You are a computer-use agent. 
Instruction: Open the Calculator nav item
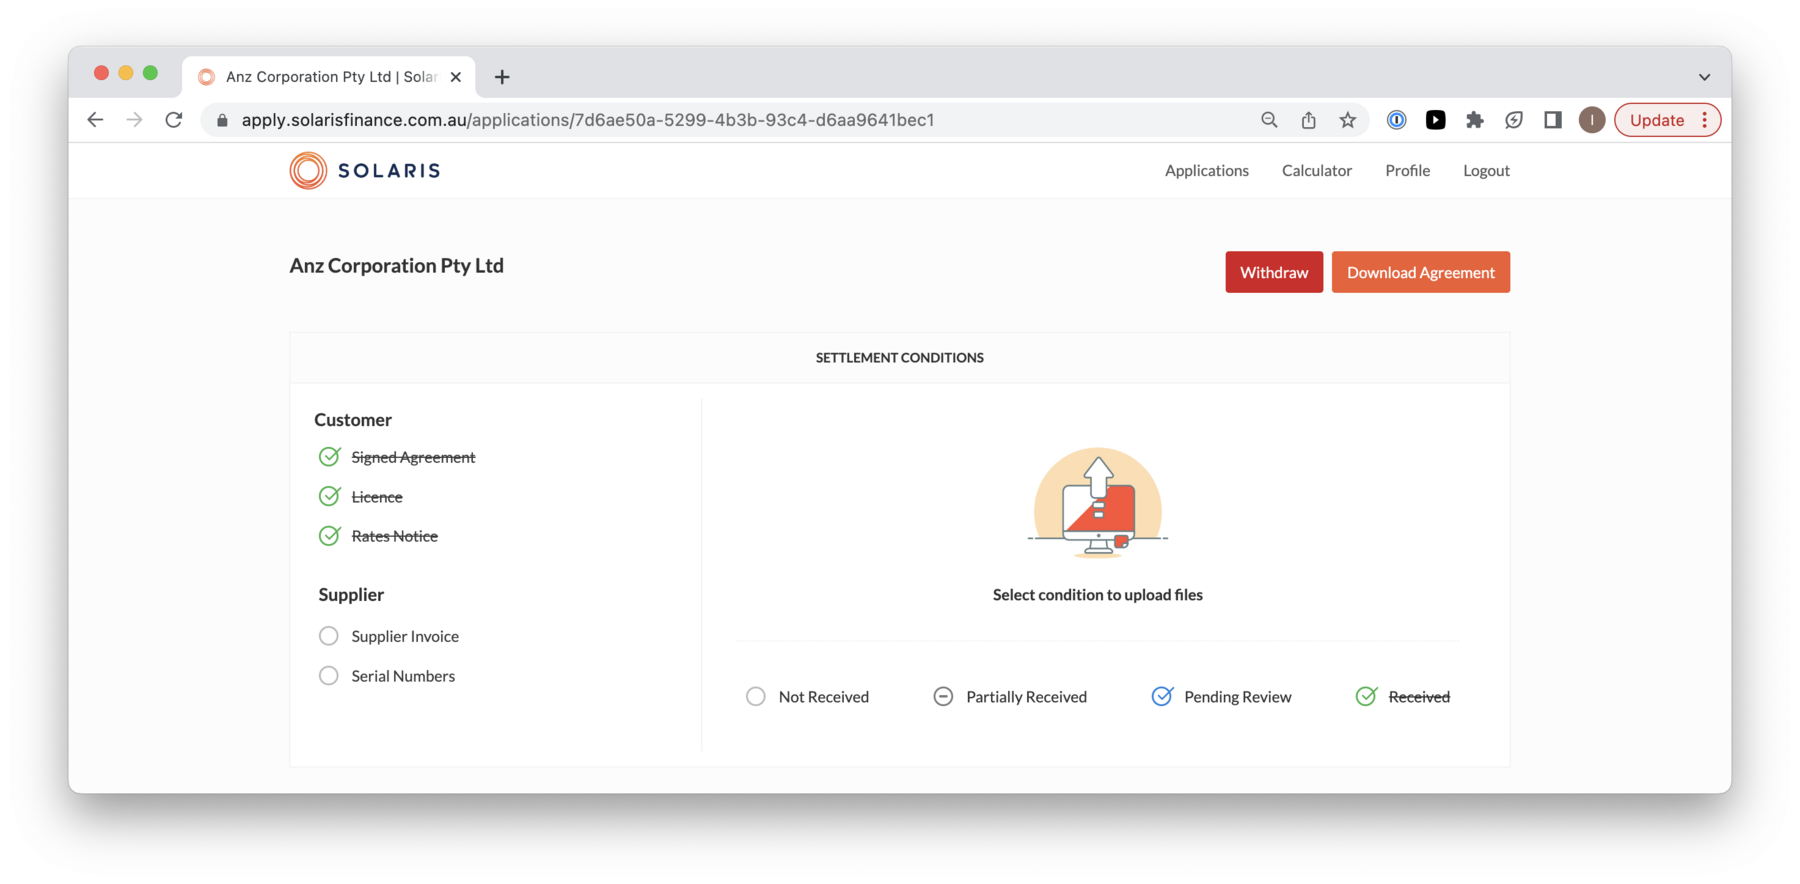pyautogui.click(x=1317, y=170)
